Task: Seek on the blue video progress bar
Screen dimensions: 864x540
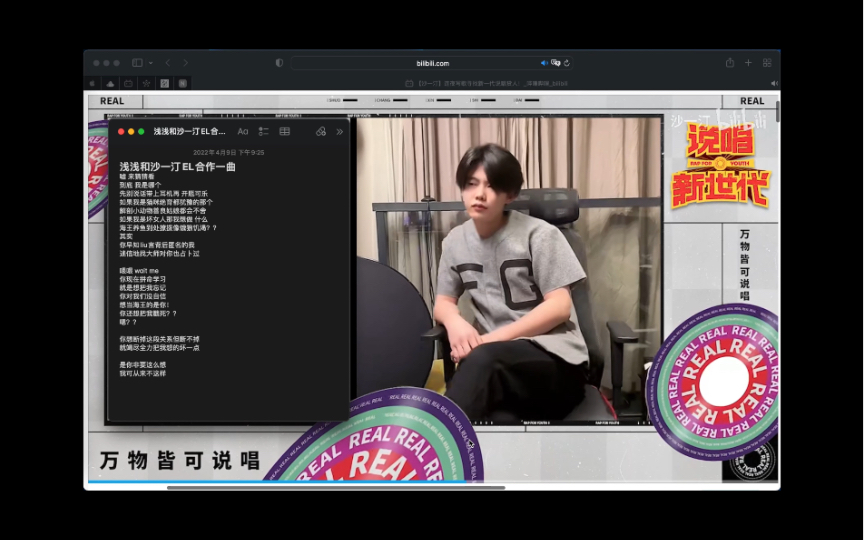Action: (x=276, y=482)
